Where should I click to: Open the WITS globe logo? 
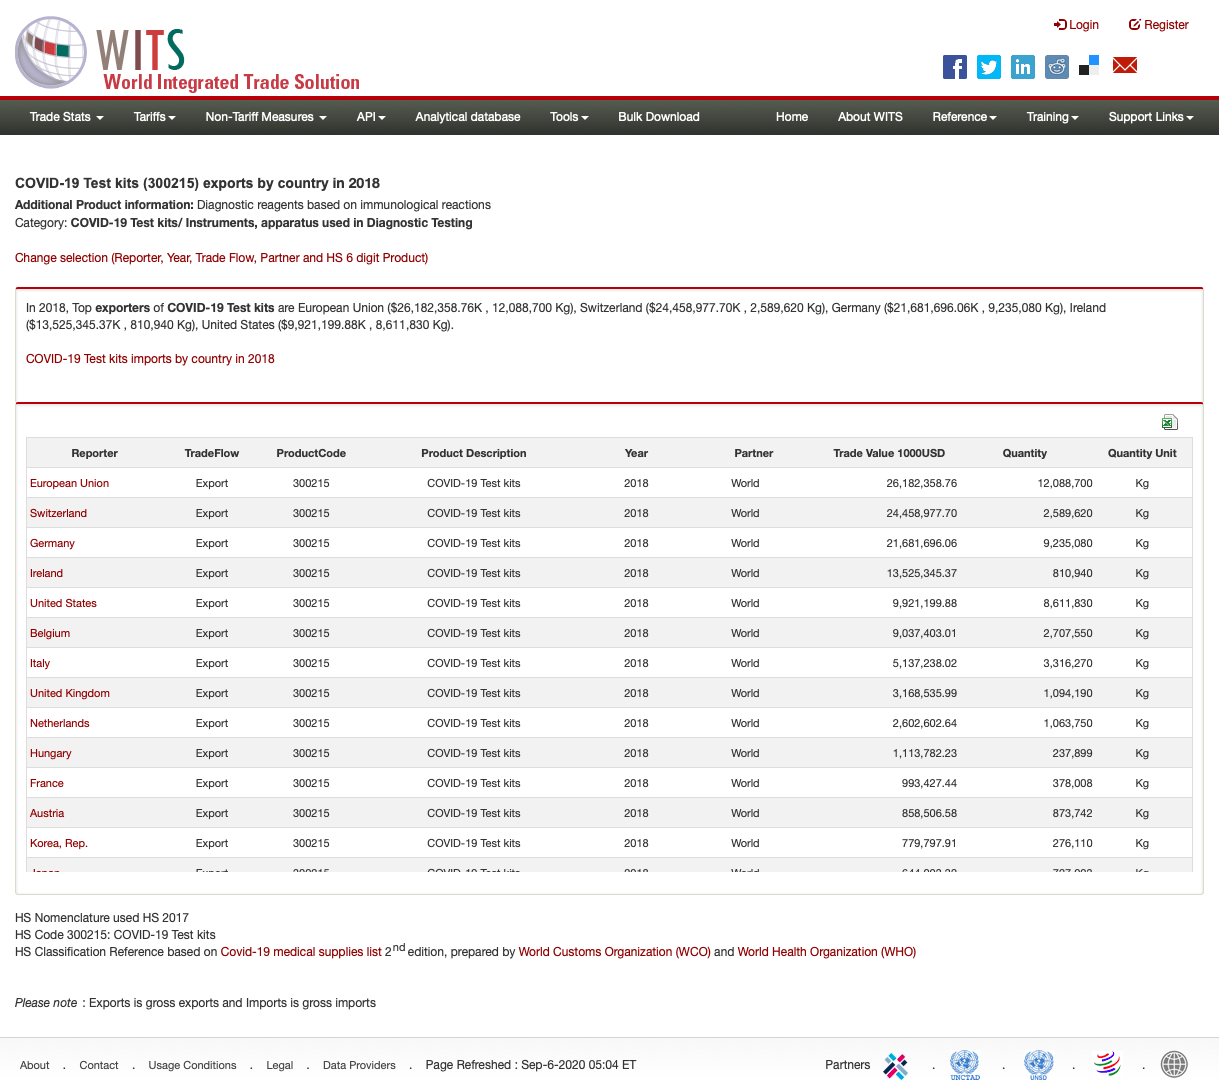point(51,52)
